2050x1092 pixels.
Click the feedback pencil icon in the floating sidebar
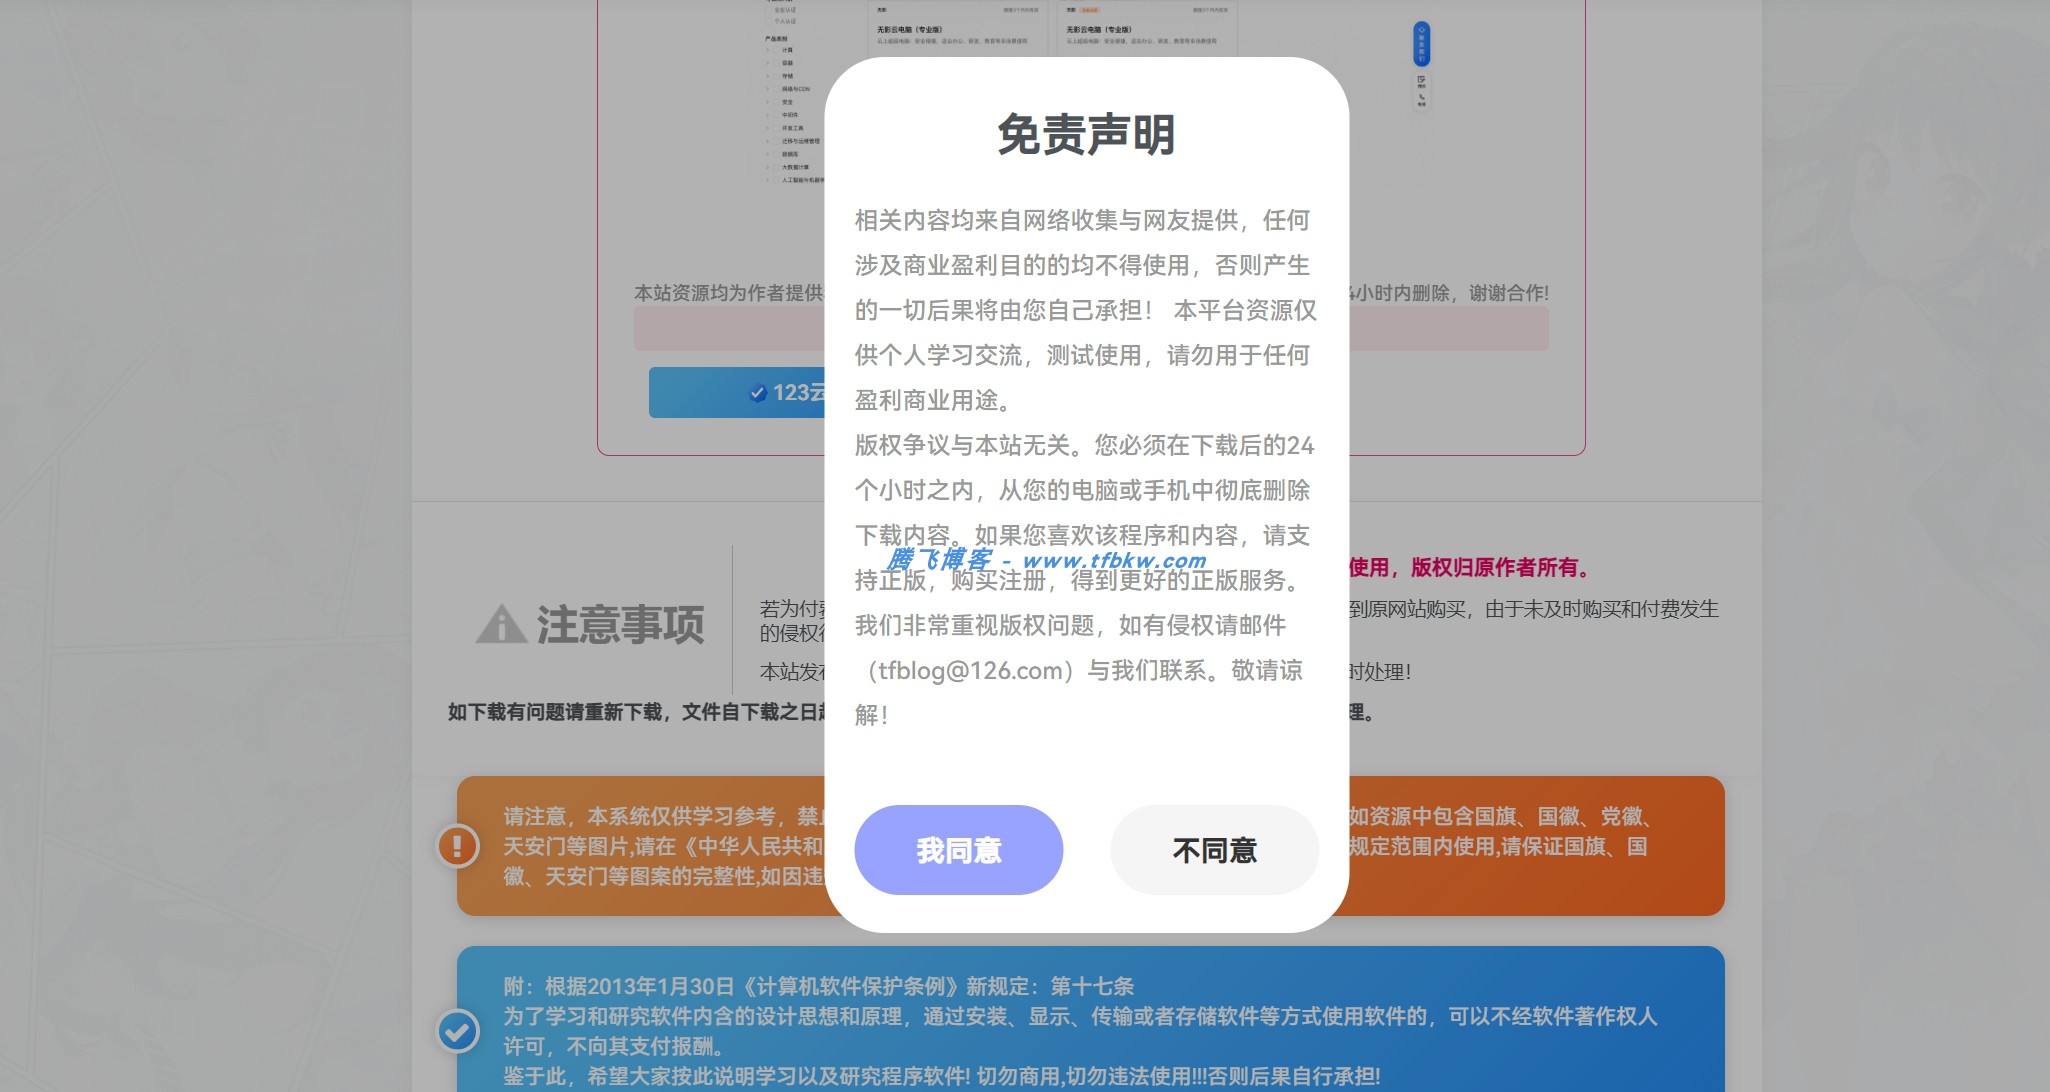click(1421, 78)
